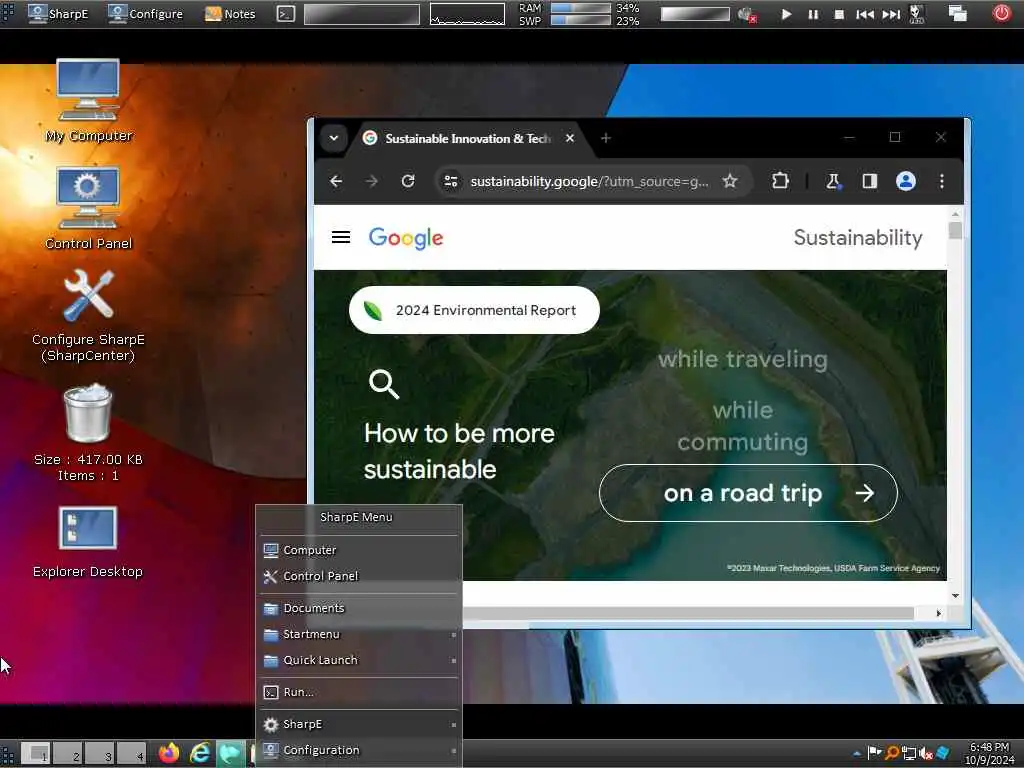Screen dimensions: 1024x768
Task: Click the Sustainability heading link
Action: click(x=857, y=238)
